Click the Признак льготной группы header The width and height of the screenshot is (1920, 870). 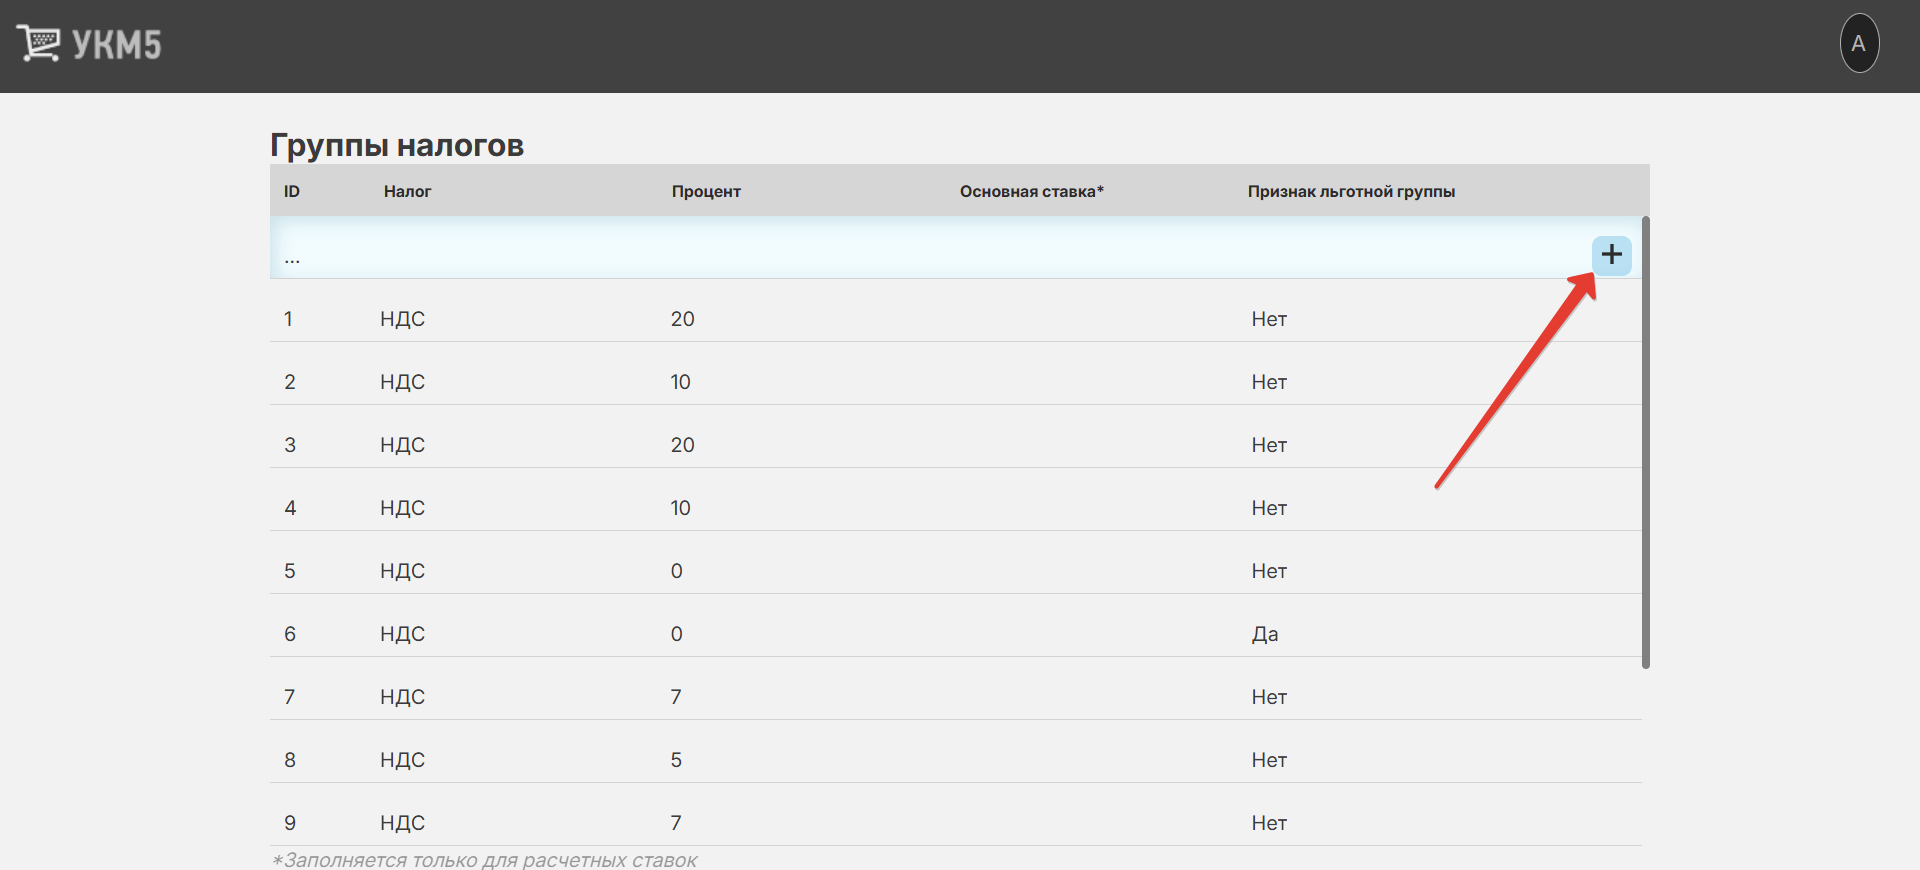click(x=1350, y=191)
